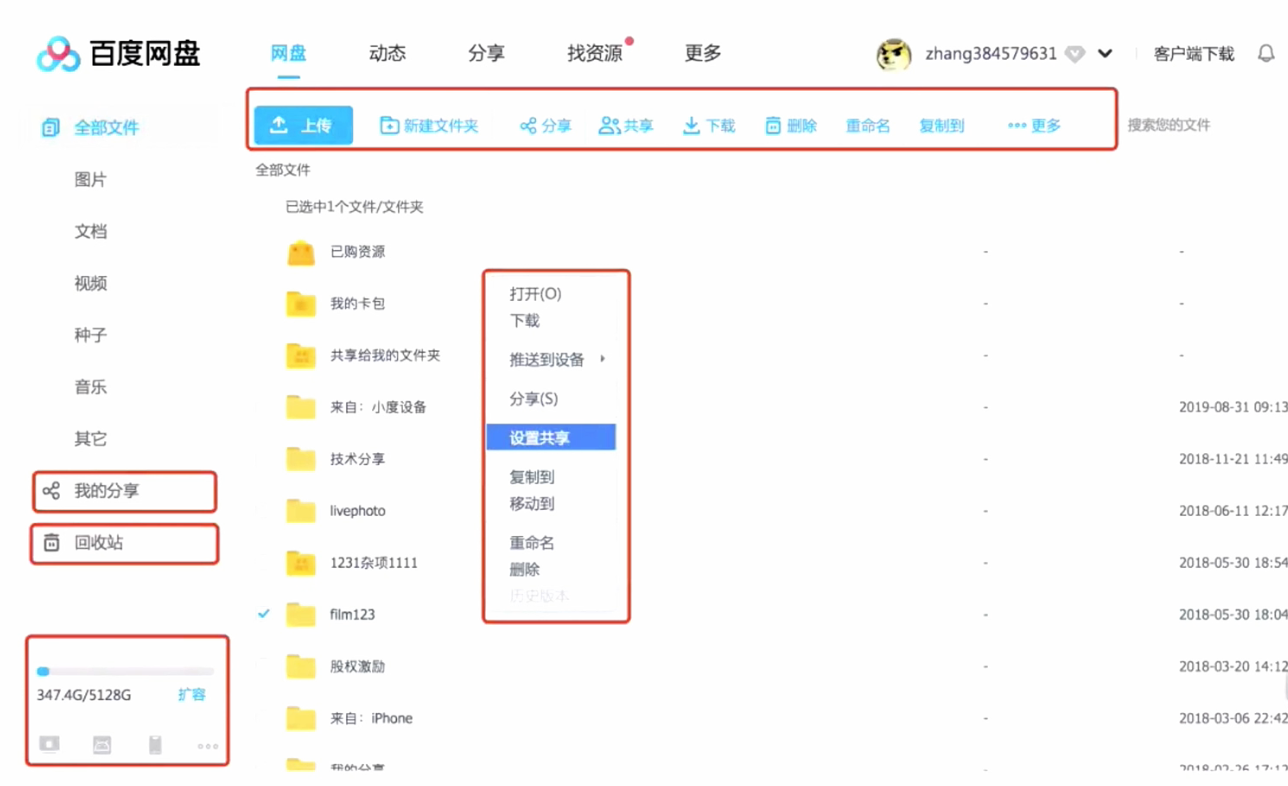Click the 1231杂项1111 folder icon
Viewport: 1288px width, 786px height.
tap(301, 563)
